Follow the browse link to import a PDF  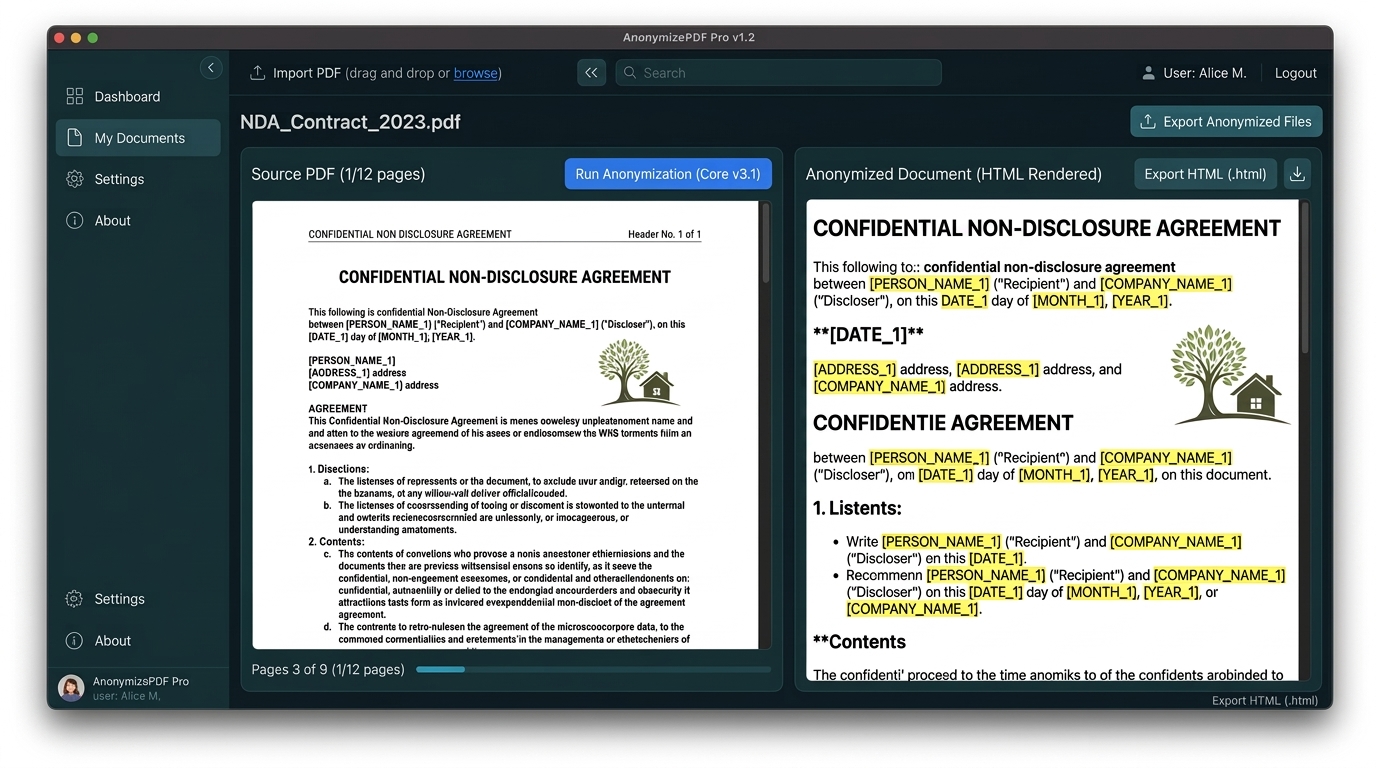pyautogui.click(x=475, y=73)
